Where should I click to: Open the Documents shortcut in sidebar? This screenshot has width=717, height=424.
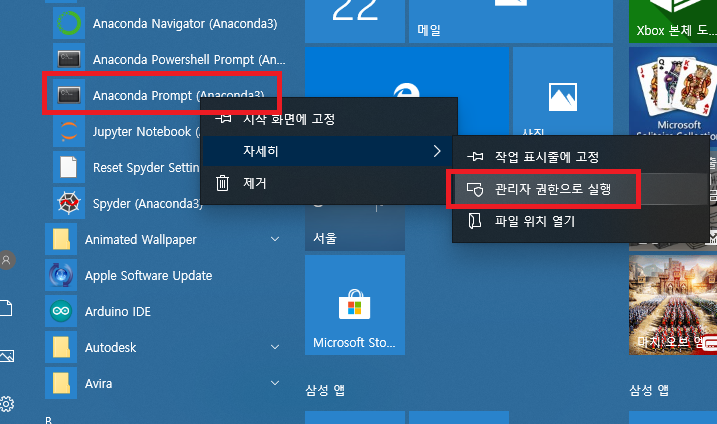click(x=6, y=308)
